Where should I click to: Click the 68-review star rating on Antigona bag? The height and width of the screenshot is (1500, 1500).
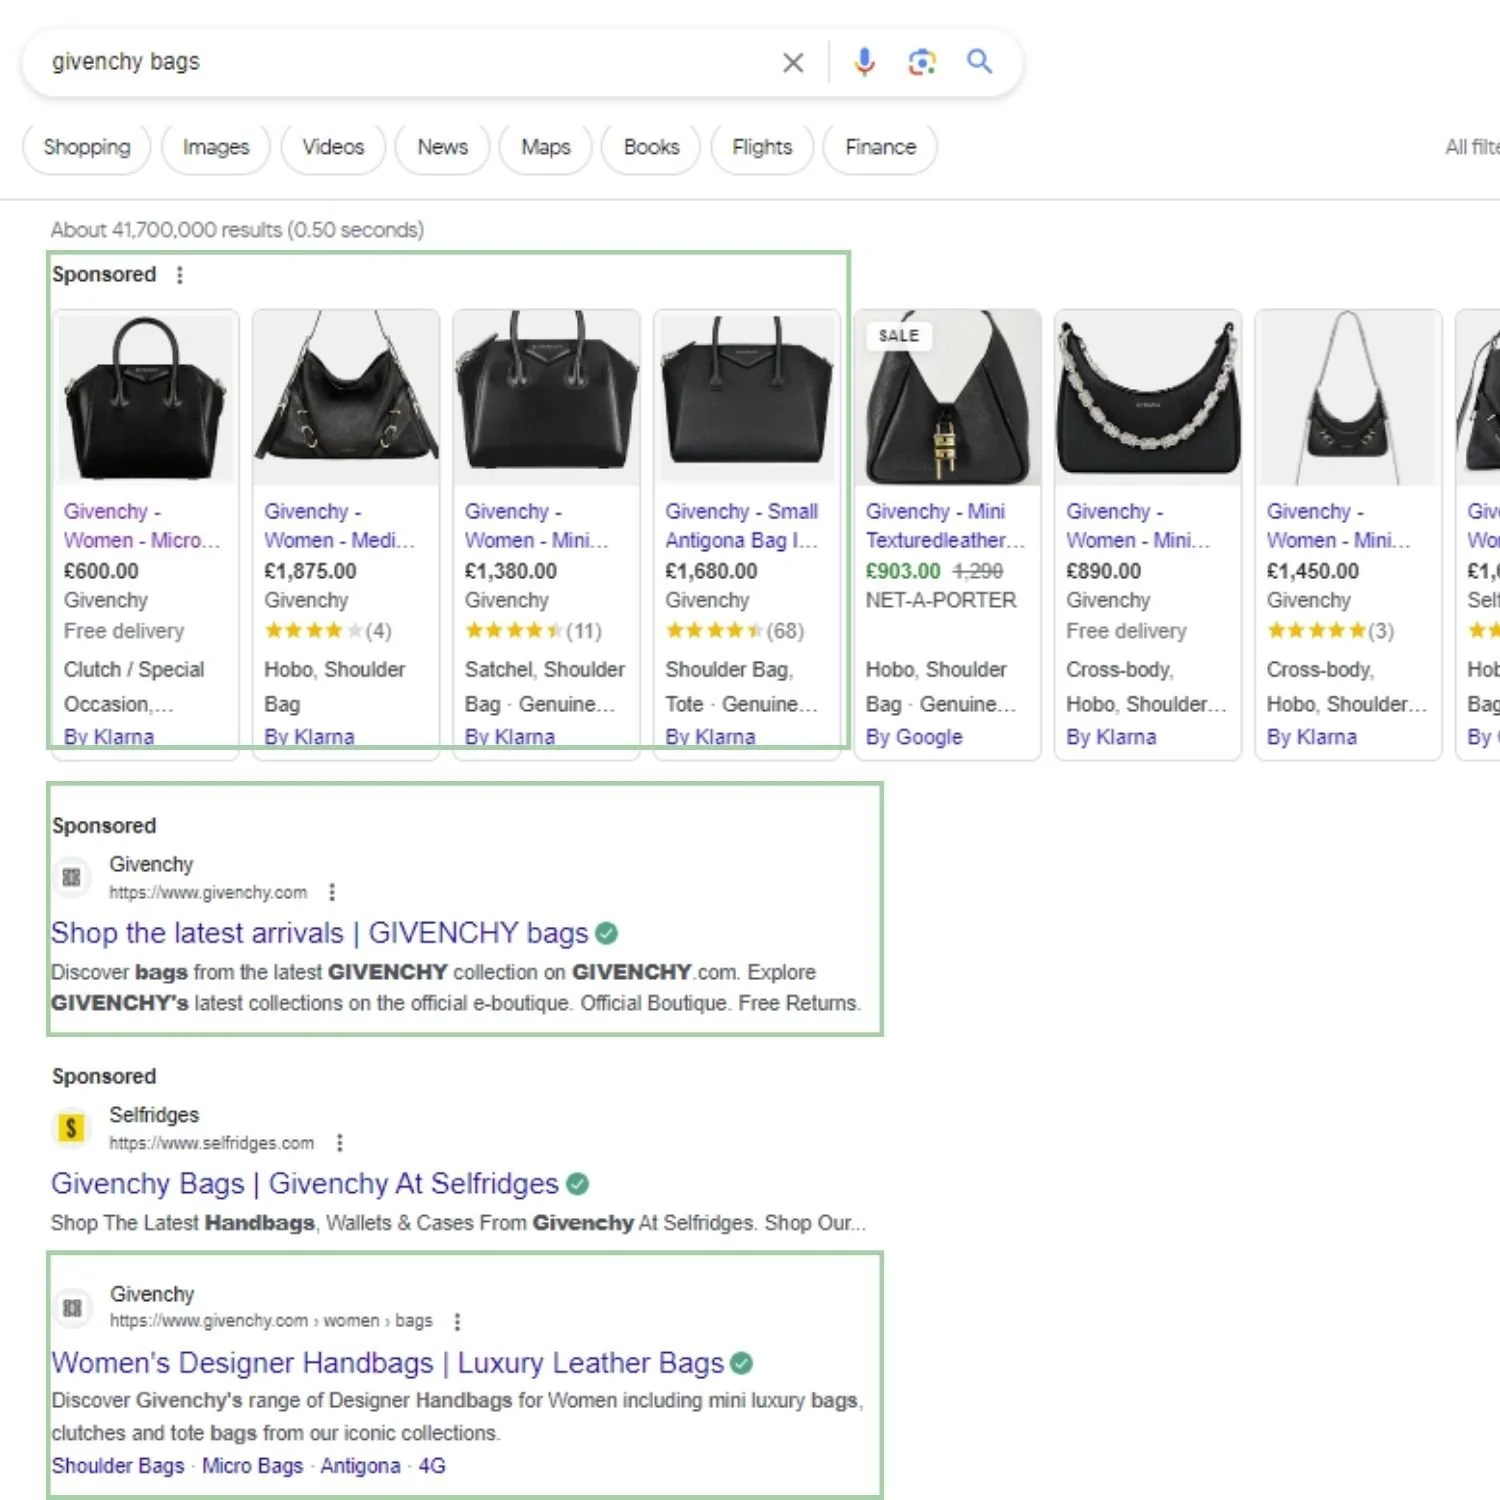coord(735,631)
